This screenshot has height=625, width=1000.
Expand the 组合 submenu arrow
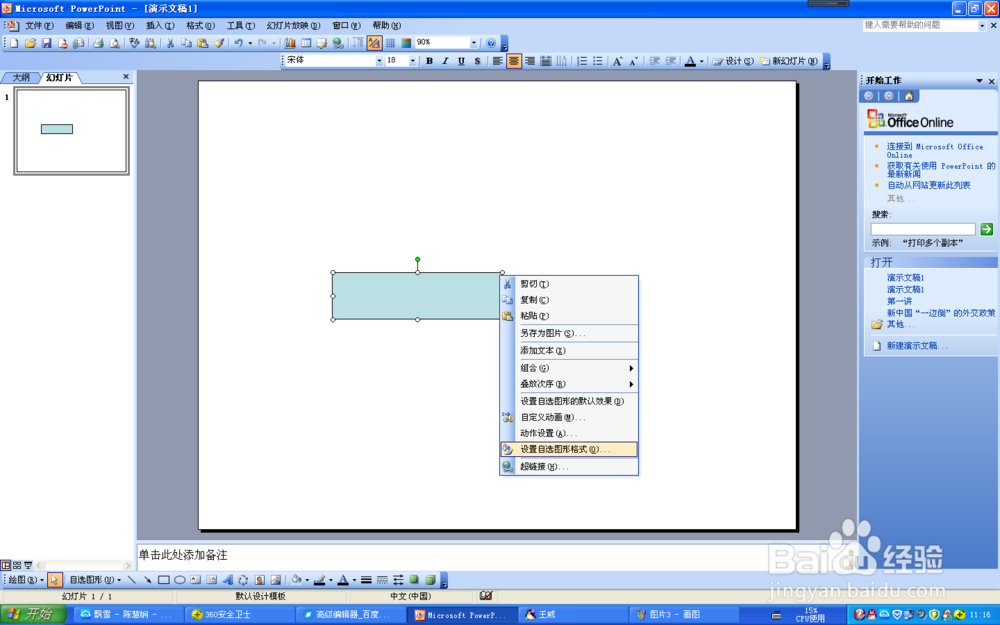click(631, 368)
